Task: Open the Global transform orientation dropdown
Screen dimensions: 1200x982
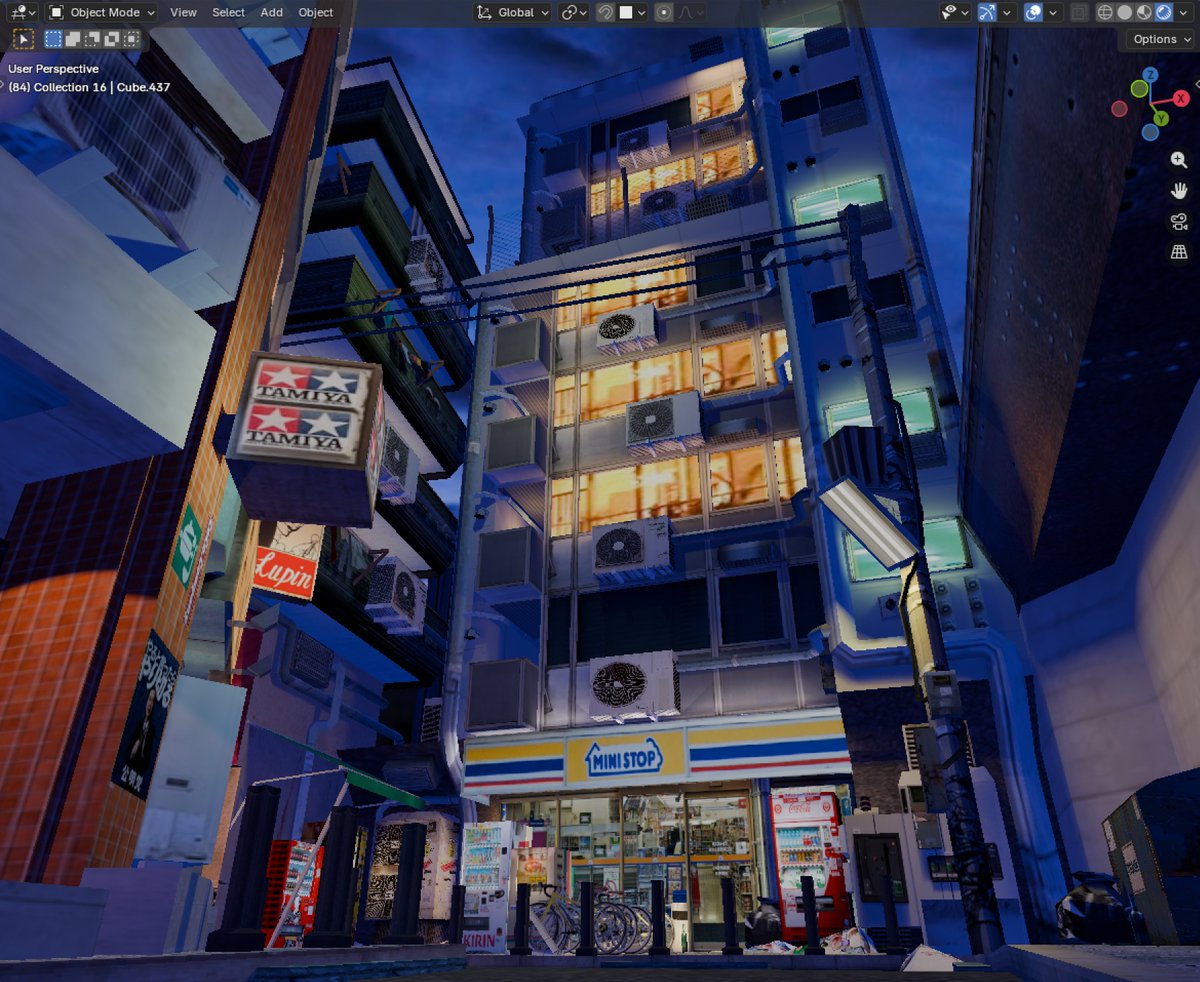Action: (512, 12)
